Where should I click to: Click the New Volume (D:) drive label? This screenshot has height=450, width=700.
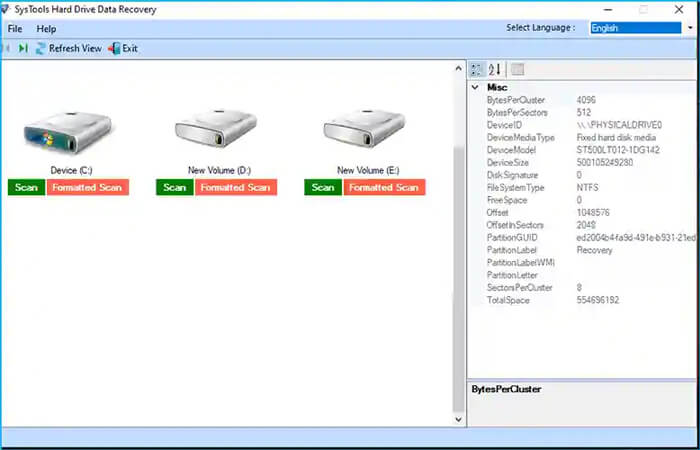219,171
